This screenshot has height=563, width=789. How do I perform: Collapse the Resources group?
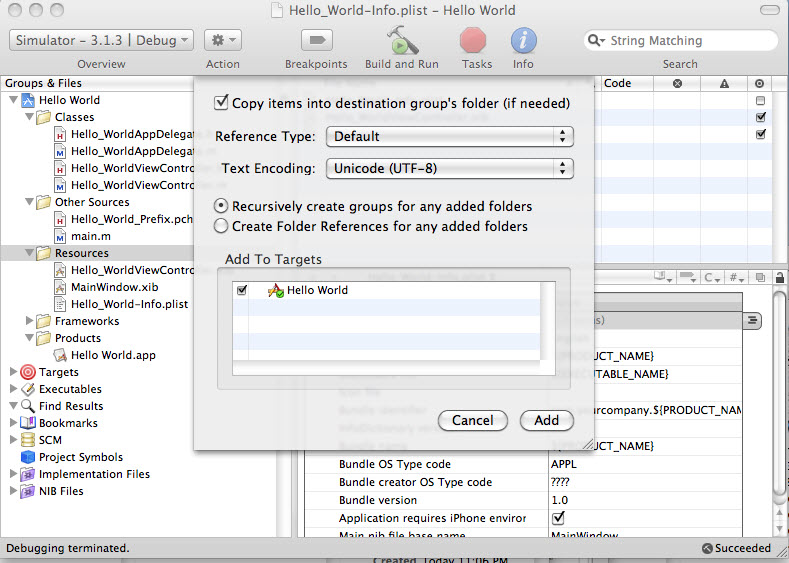(30, 253)
